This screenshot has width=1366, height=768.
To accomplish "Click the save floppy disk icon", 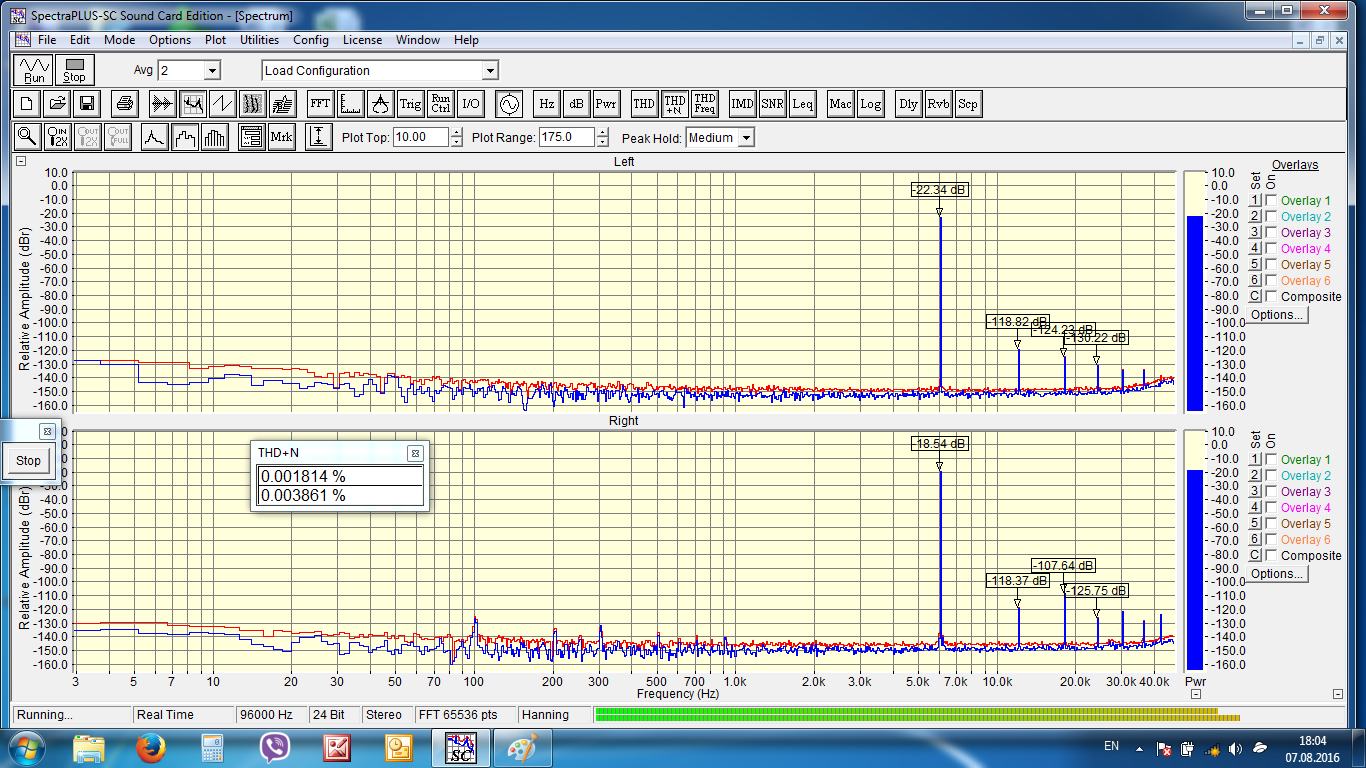I will 87,103.
